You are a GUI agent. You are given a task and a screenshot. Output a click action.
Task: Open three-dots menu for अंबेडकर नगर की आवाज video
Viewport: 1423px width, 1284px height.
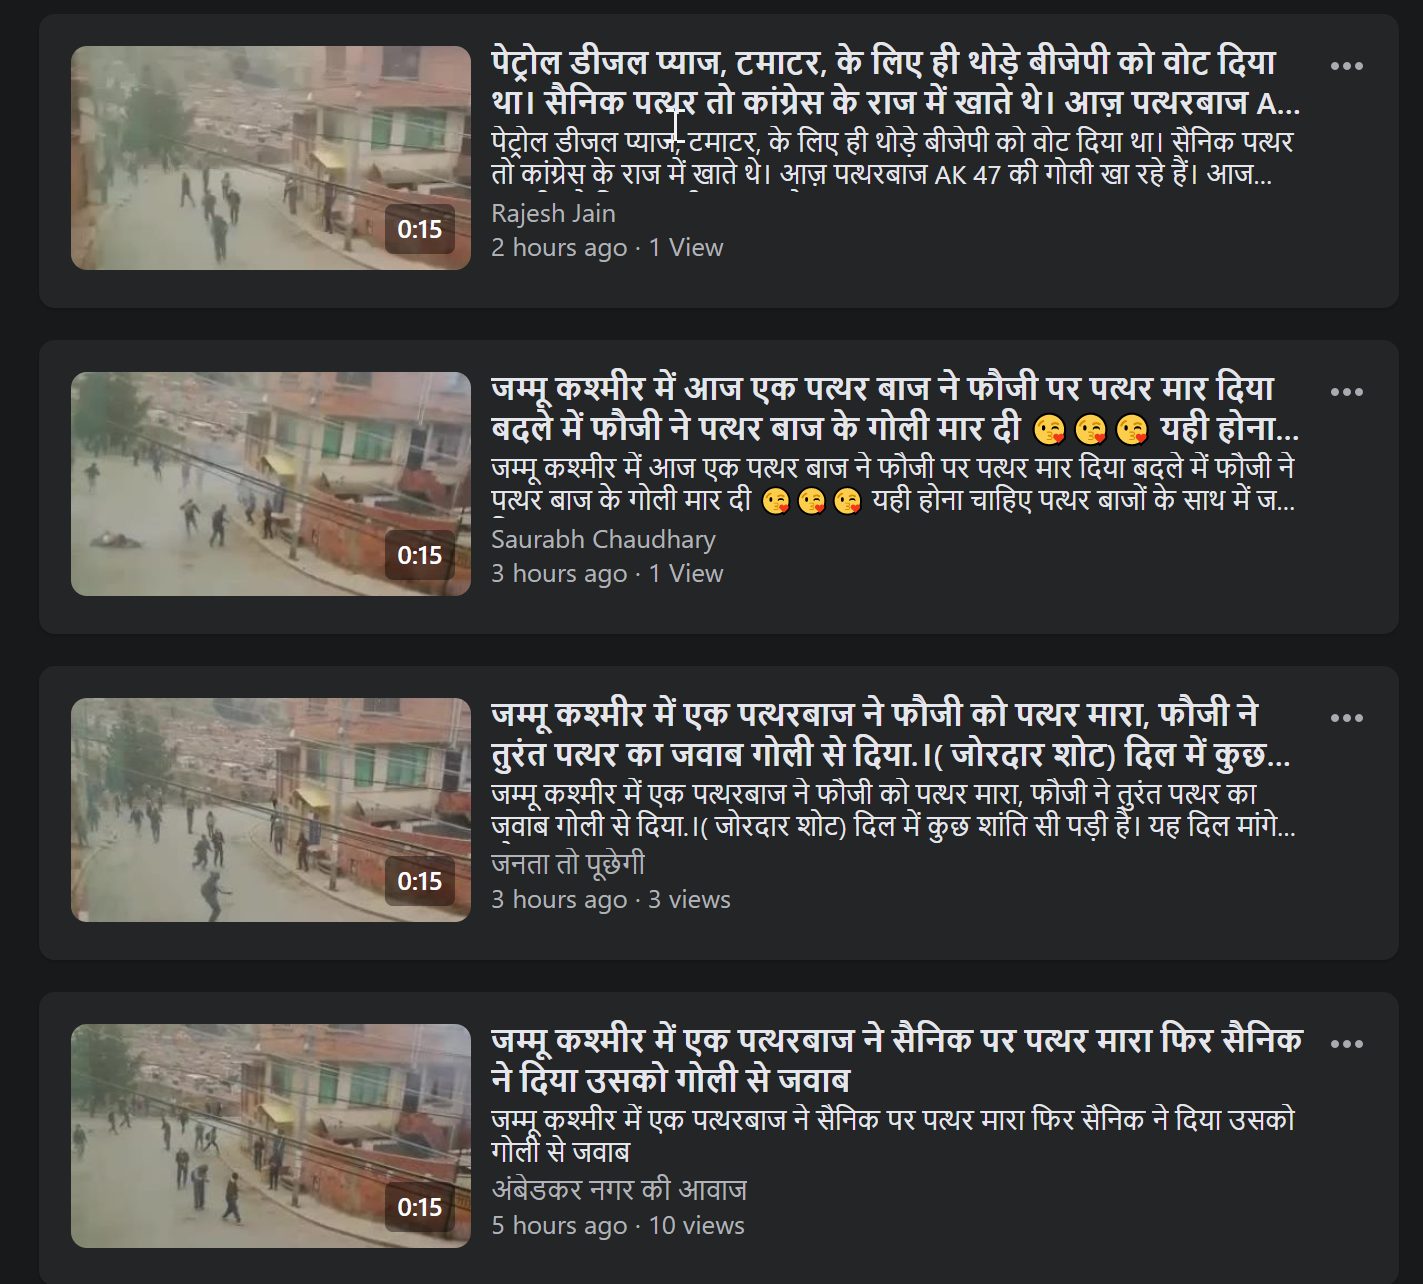[1346, 1044]
